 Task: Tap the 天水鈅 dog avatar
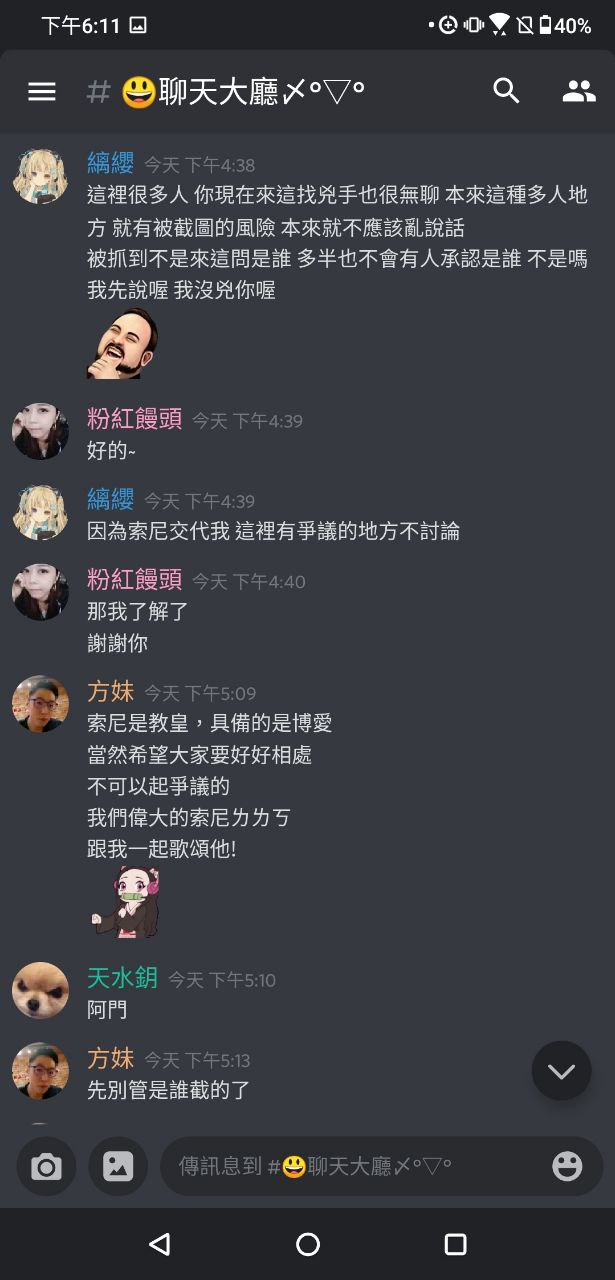pyautogui.click(x=40, y=991)
